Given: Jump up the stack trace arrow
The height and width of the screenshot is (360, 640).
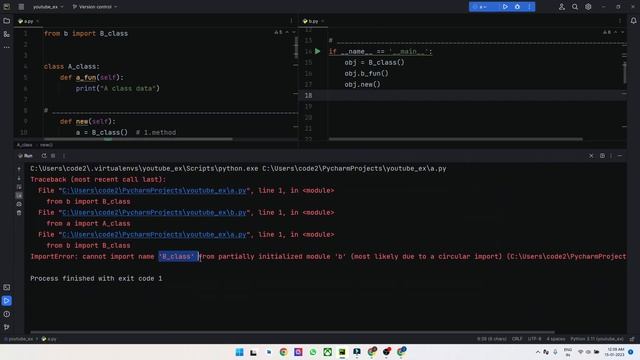Looking at the screenshot, I should [19, 169].
